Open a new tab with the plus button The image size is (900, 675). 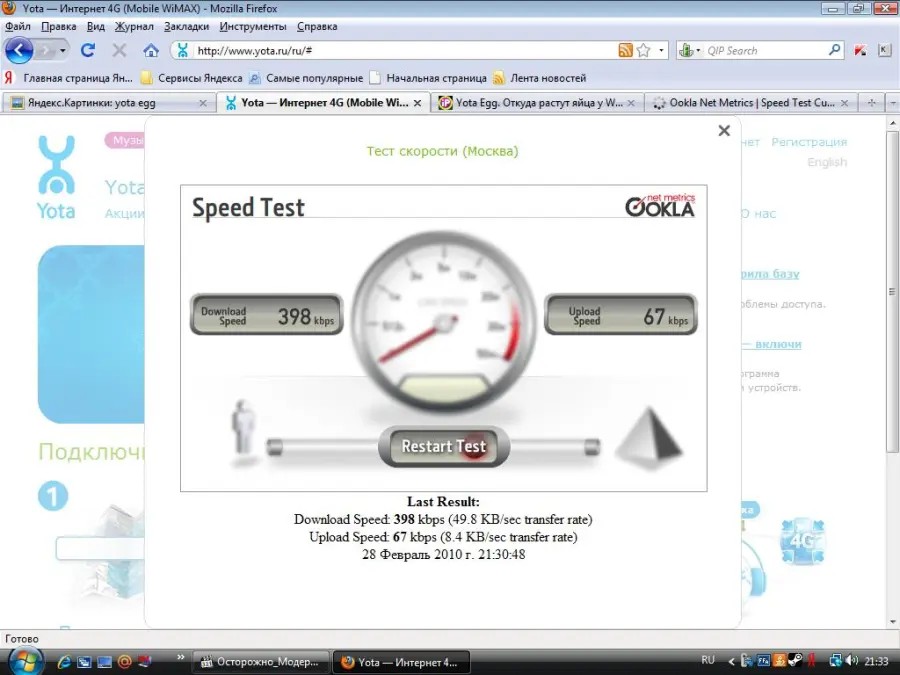pyautogui.click(x=871, y=103)
